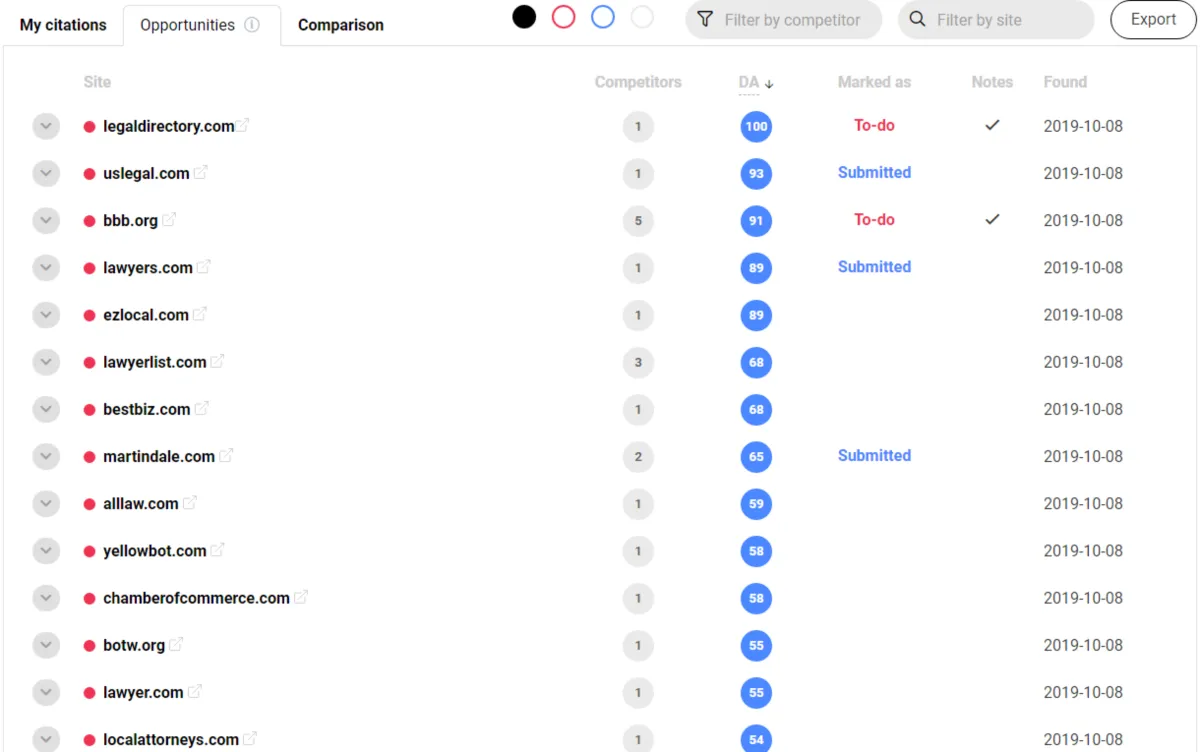1200x752 pixels.
Task: Expand the ezlocal.com row
Action: pyautogui.click(x=46, y=314)
